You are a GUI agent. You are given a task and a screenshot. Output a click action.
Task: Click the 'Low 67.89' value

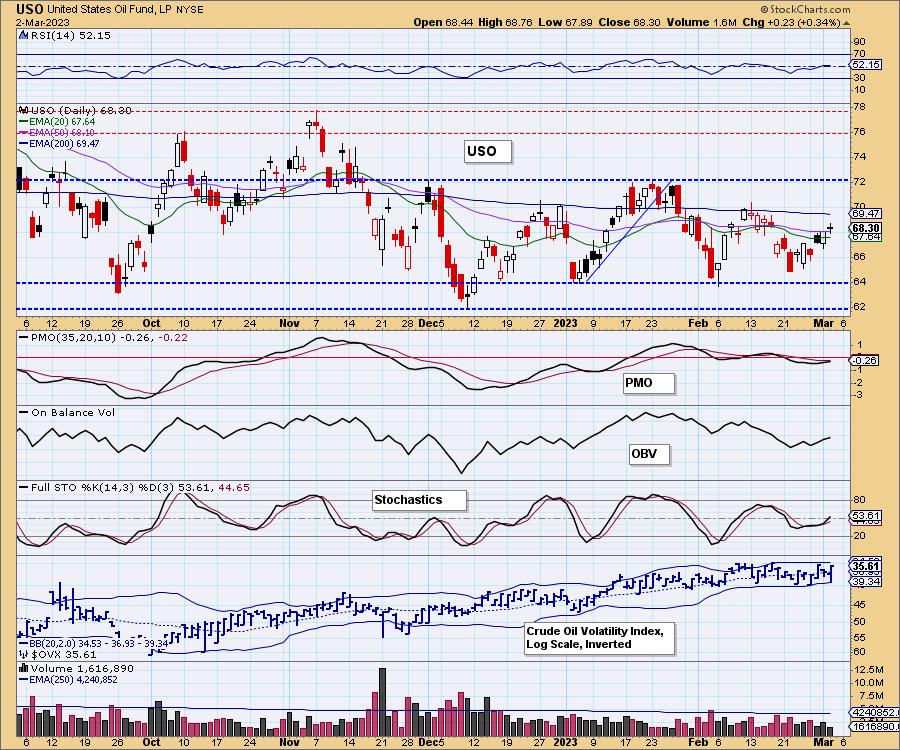(565, 22)
